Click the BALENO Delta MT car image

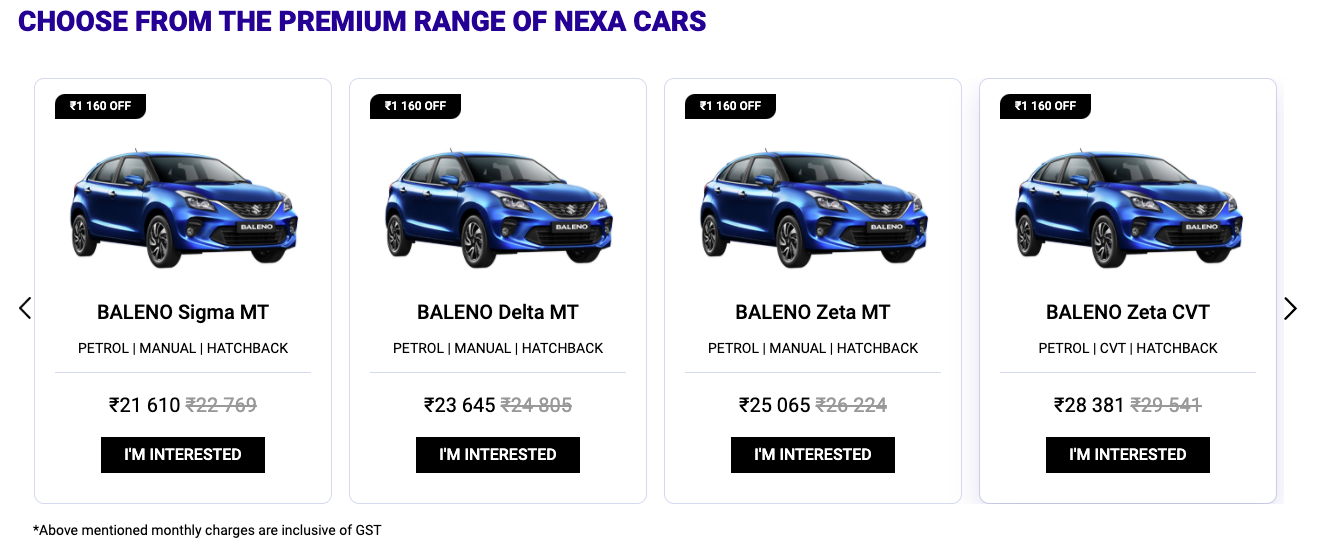[x=498, y=205]
